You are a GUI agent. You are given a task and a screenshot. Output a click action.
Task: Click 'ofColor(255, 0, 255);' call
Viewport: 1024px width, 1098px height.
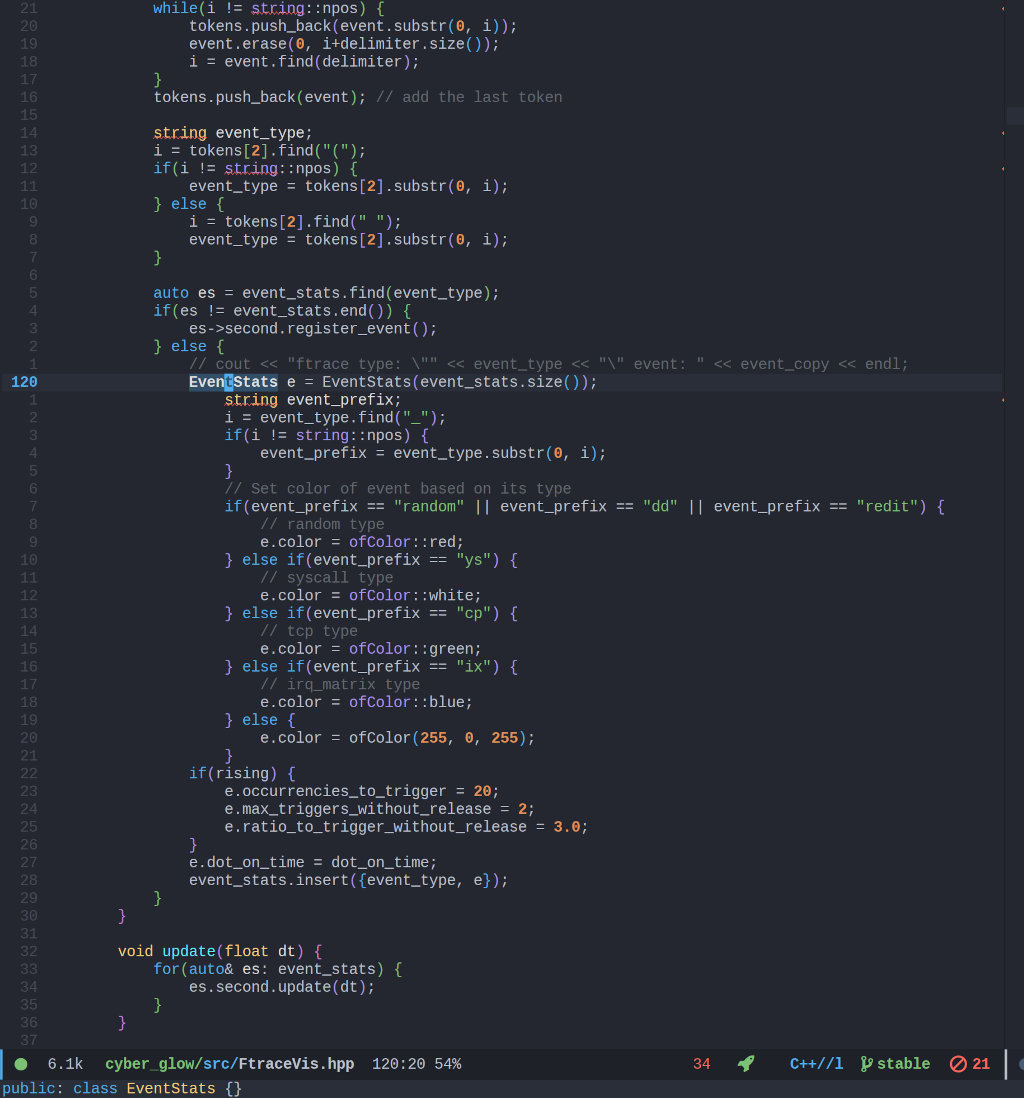point(442,737)
